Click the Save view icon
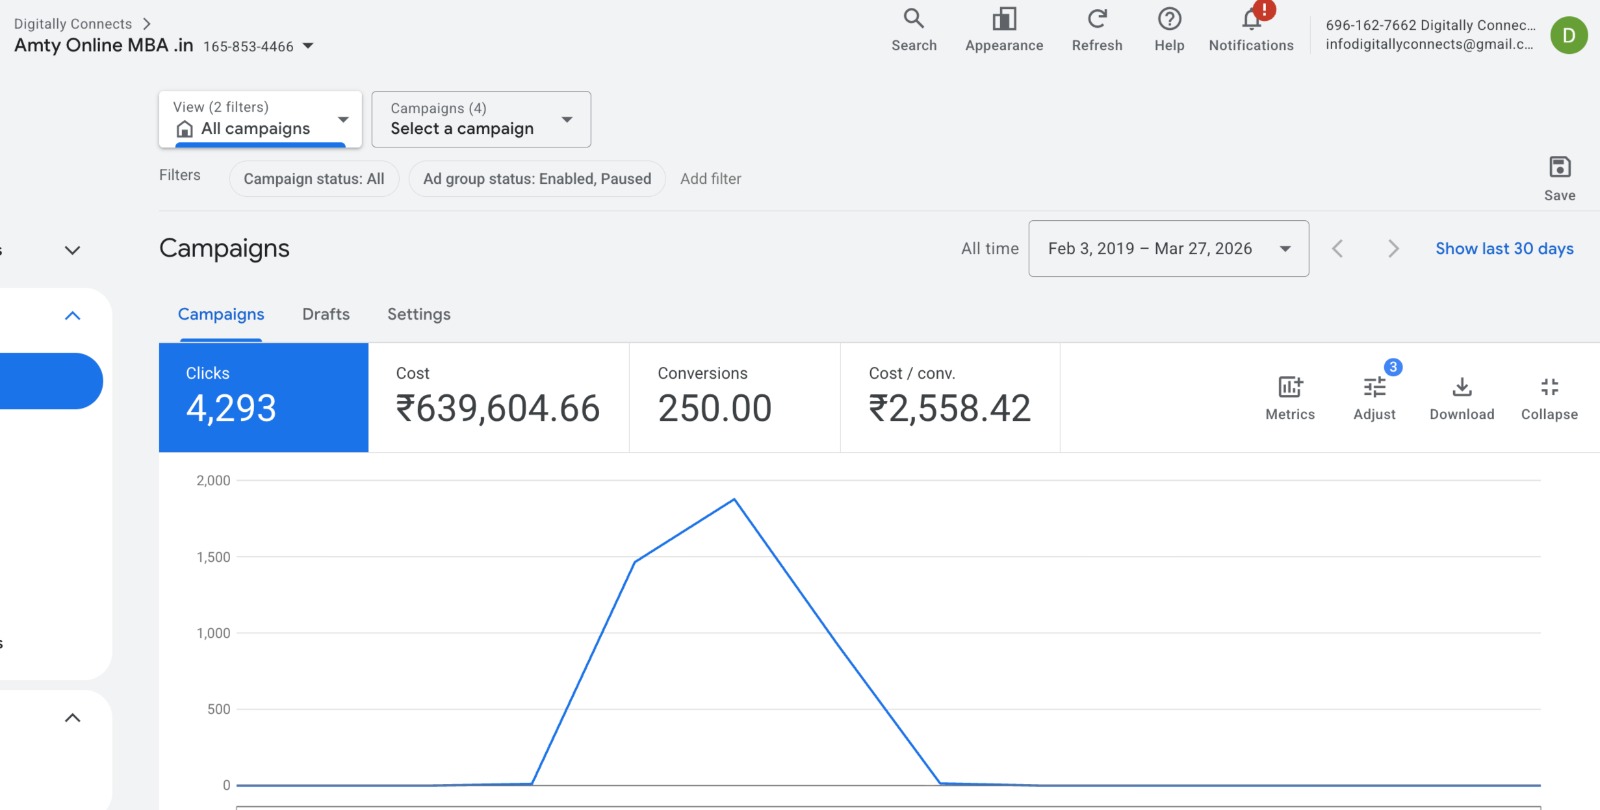 coord(1559,168)
